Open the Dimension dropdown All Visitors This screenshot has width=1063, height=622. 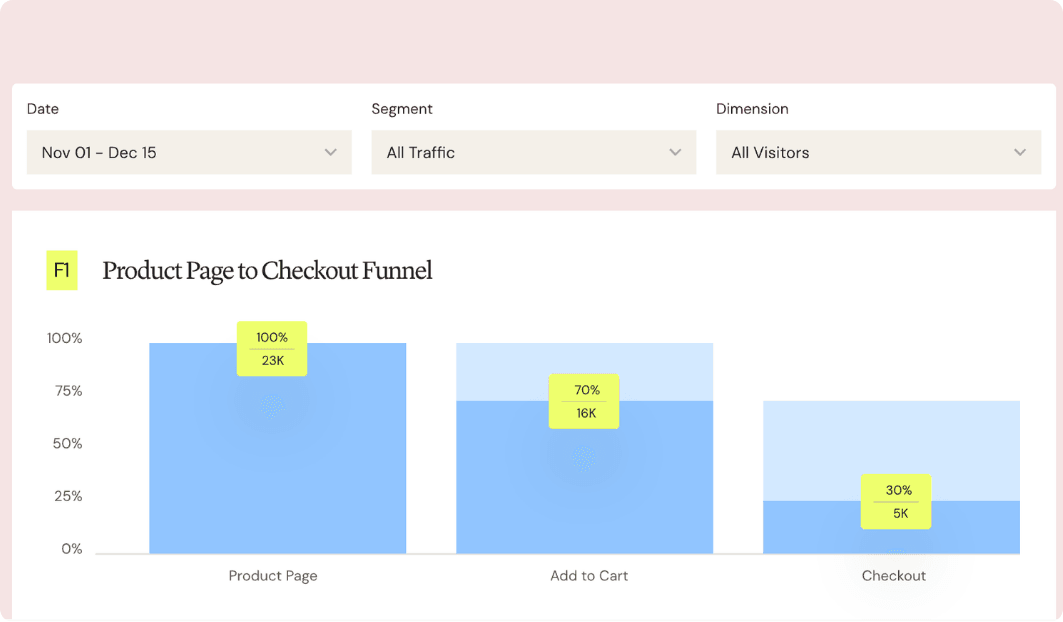tap(879, 153)
